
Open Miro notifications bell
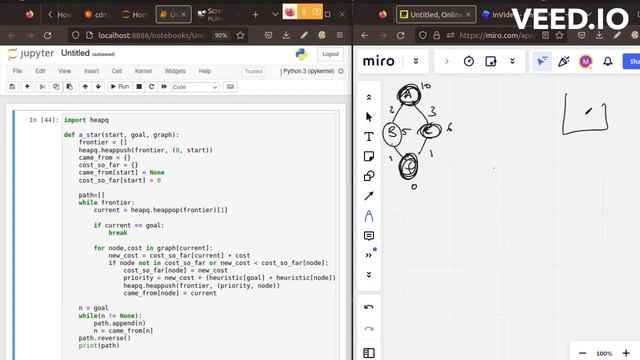[x=608, y=61]
